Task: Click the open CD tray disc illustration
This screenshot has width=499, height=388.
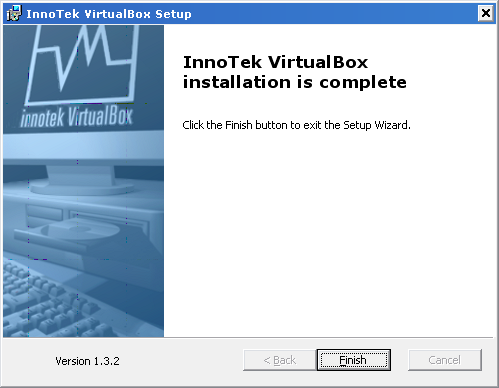Action: coord(80,230)
